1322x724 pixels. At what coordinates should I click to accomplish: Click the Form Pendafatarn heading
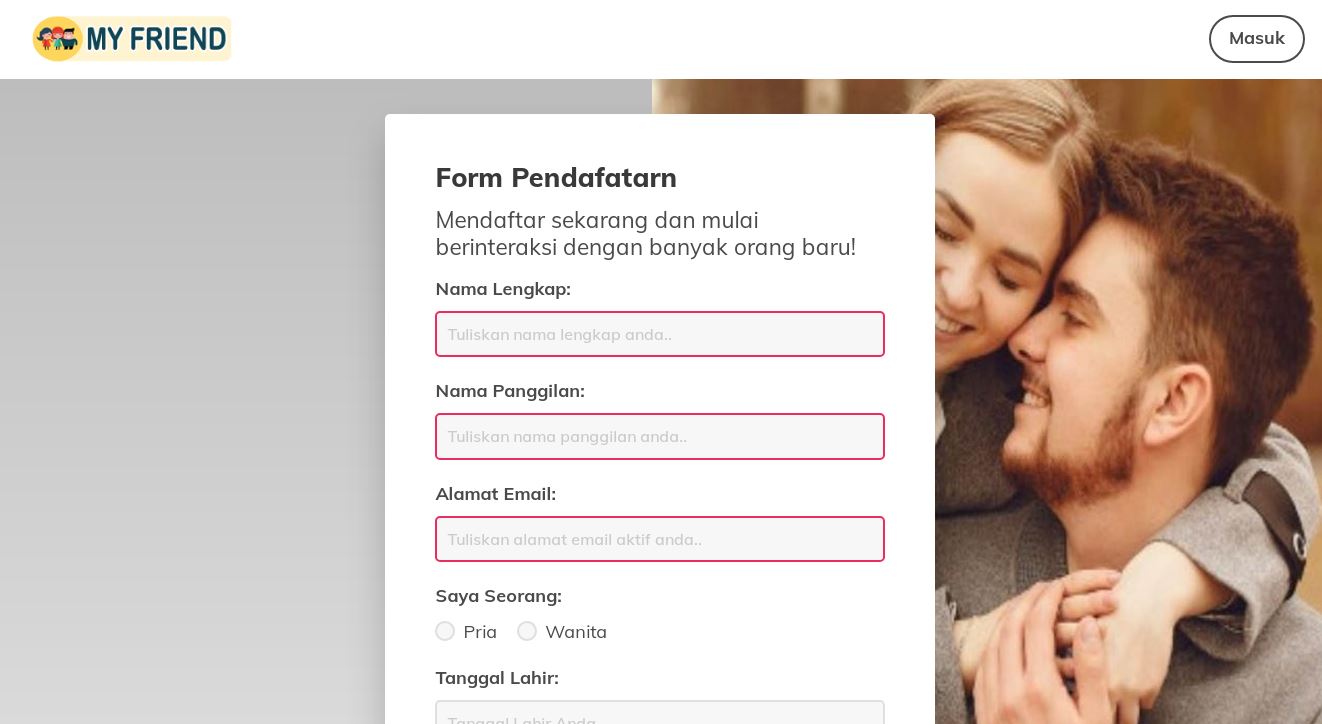tap(556, 178)
